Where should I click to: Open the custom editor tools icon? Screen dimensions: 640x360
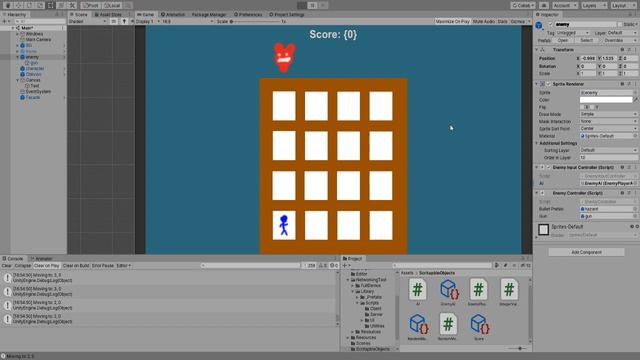(x=72, y=5)
